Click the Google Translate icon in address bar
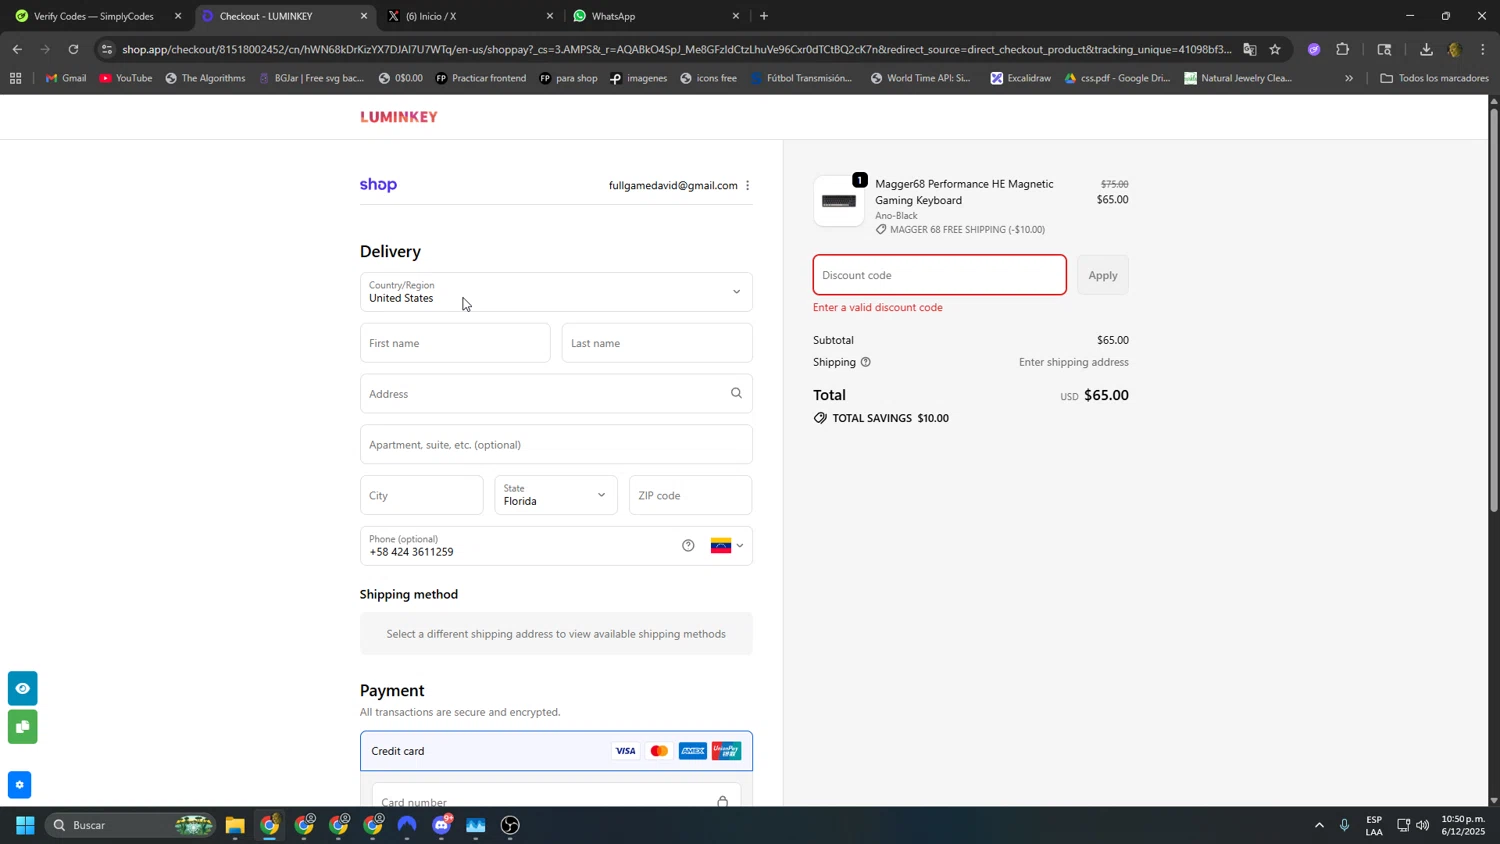Viewport: 1500px width, 844px height. click(1249, 49)
